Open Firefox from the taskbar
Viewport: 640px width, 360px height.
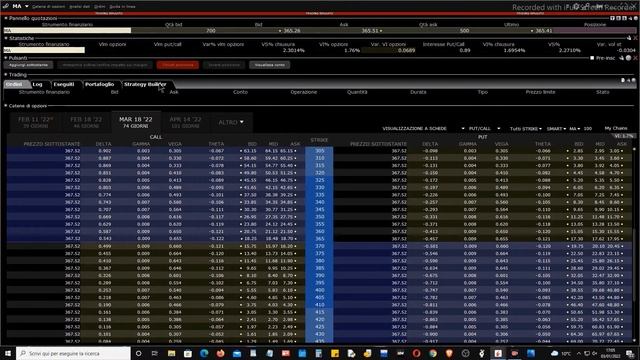(220, 353)
